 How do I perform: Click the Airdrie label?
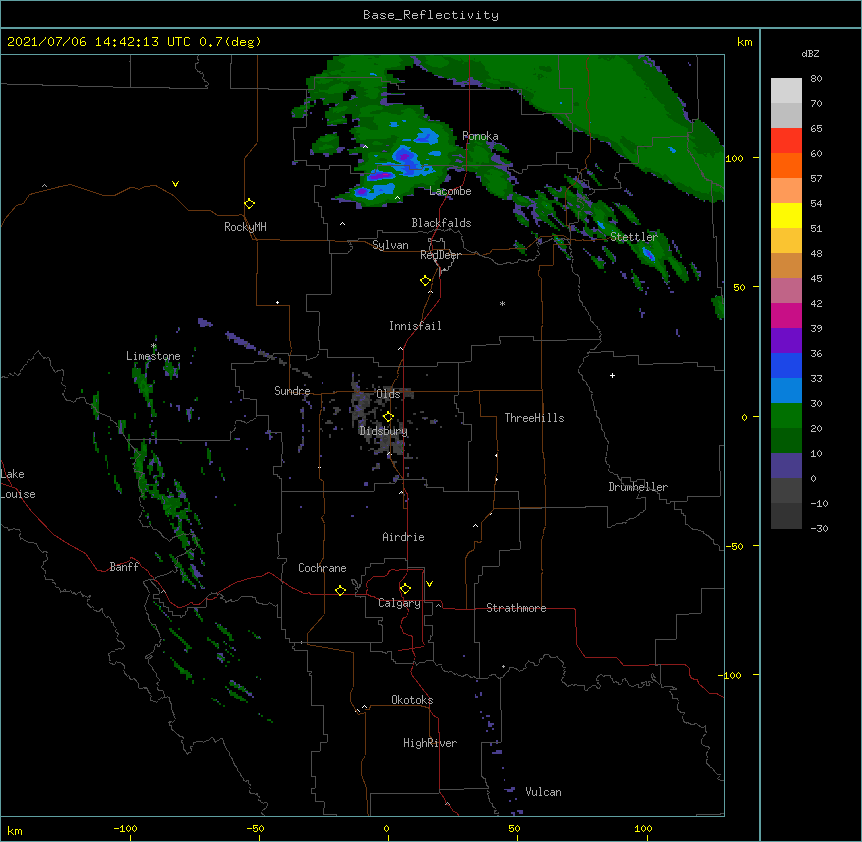click(404, 537)
